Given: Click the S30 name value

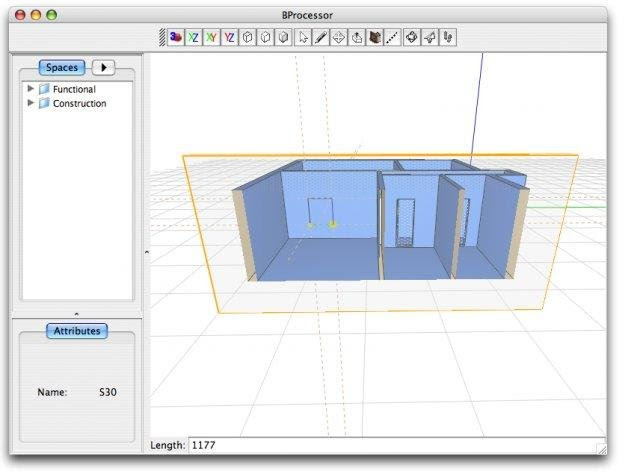Looking at the screenshot, I should pos(108,392).
